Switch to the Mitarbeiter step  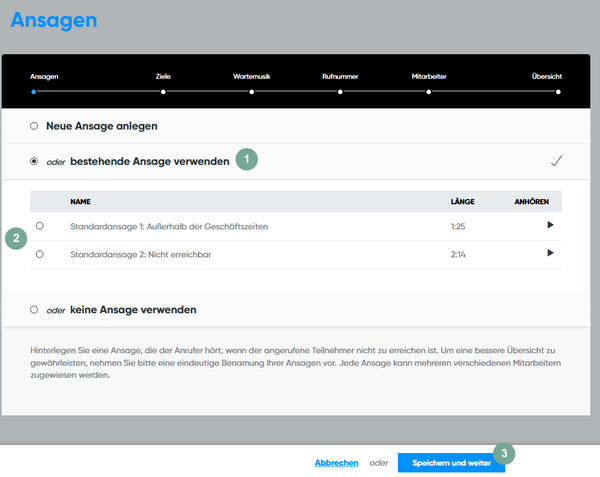pyautogui.click(x=429, y=91)
